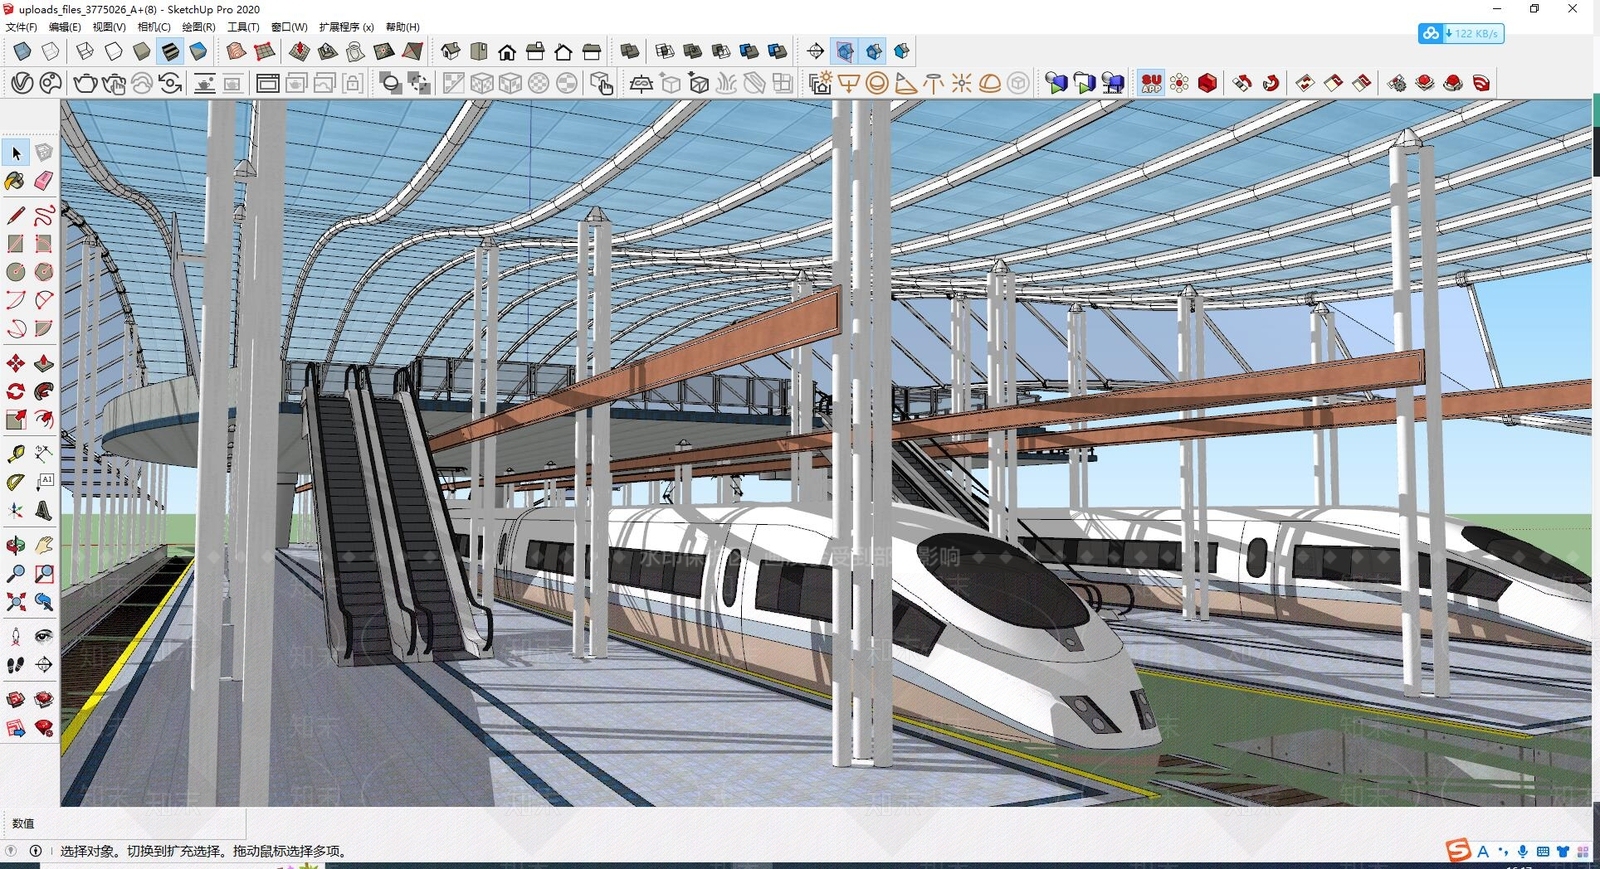Switch to Monochrome face style
This screenshot has height=869, width=1600.
(x=198, y=51)
